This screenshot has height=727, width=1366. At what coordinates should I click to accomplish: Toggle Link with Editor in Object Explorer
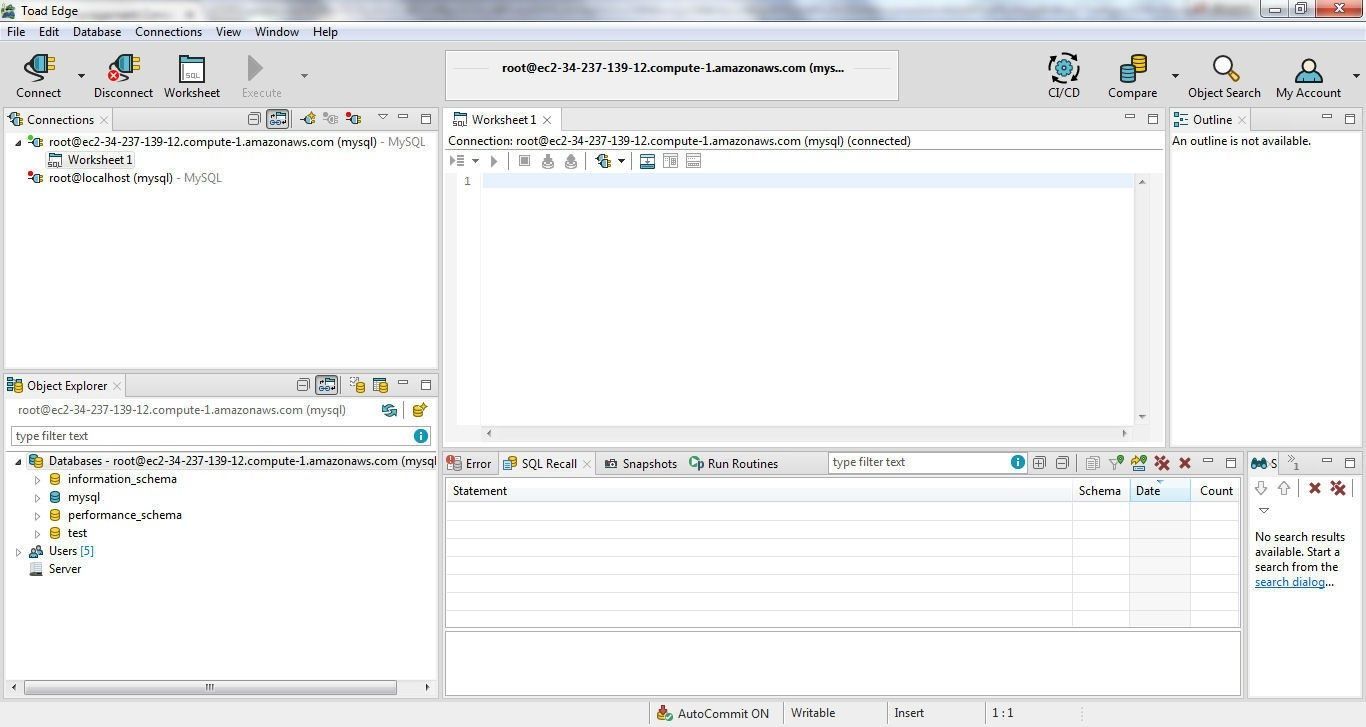(x=327, y=385)
